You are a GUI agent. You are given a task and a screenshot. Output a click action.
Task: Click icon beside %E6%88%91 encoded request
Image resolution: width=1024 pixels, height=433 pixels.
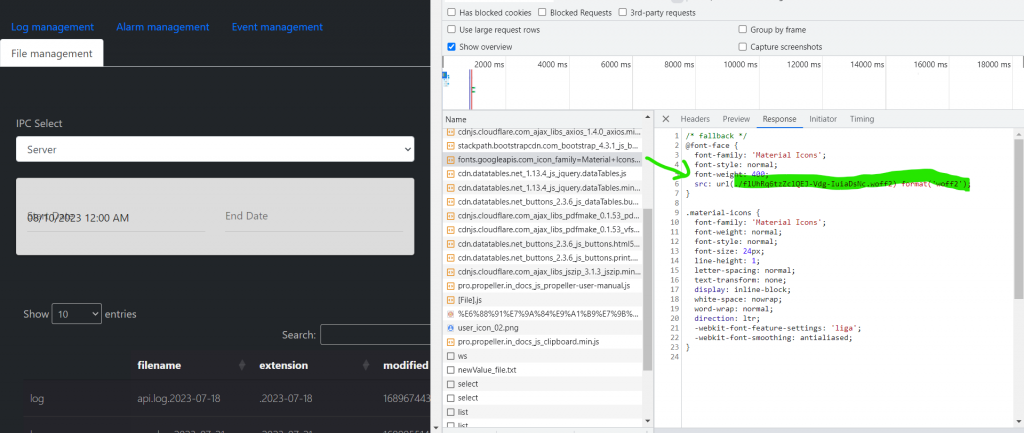tap(451, 314)
